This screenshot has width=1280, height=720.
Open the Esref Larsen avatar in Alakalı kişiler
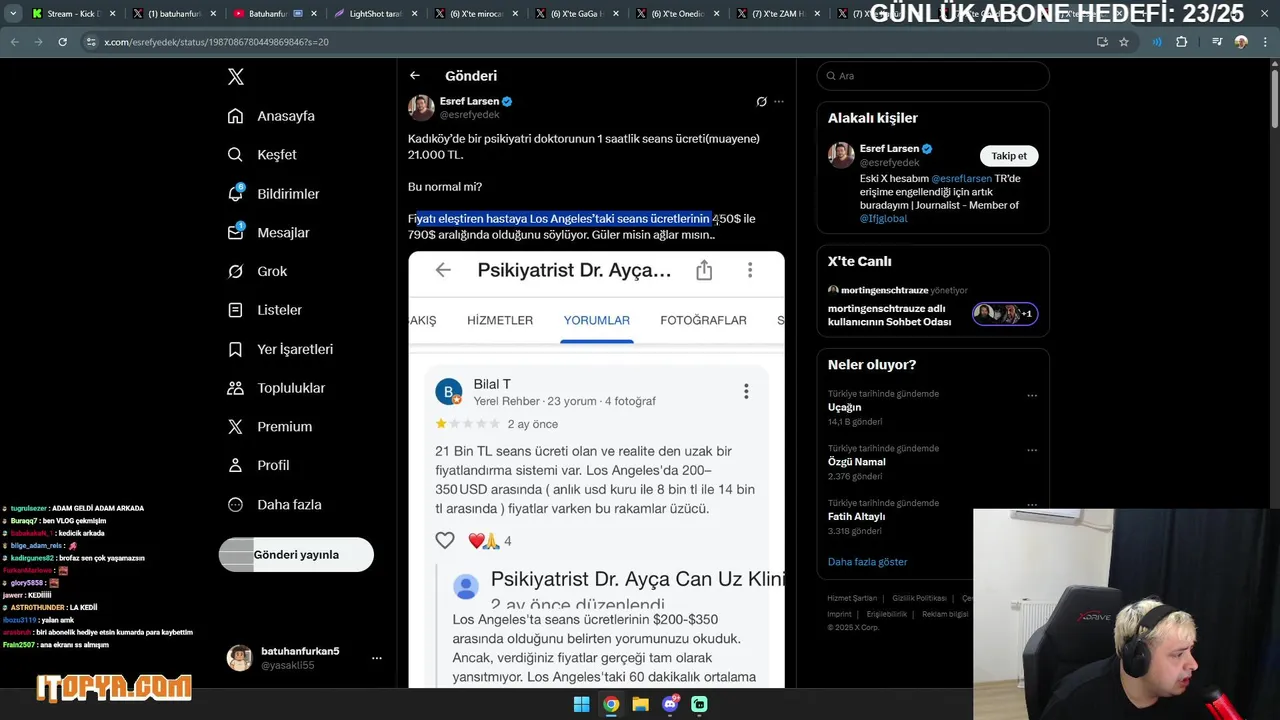coord(841,155)
